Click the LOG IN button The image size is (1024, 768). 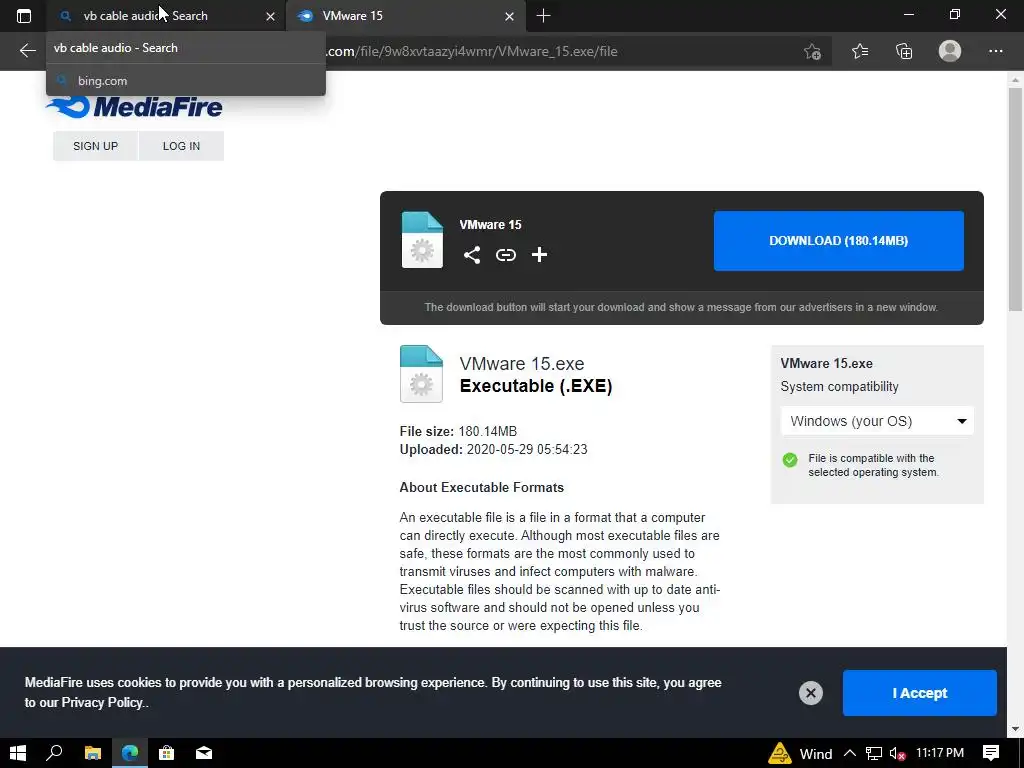(182, 146)
